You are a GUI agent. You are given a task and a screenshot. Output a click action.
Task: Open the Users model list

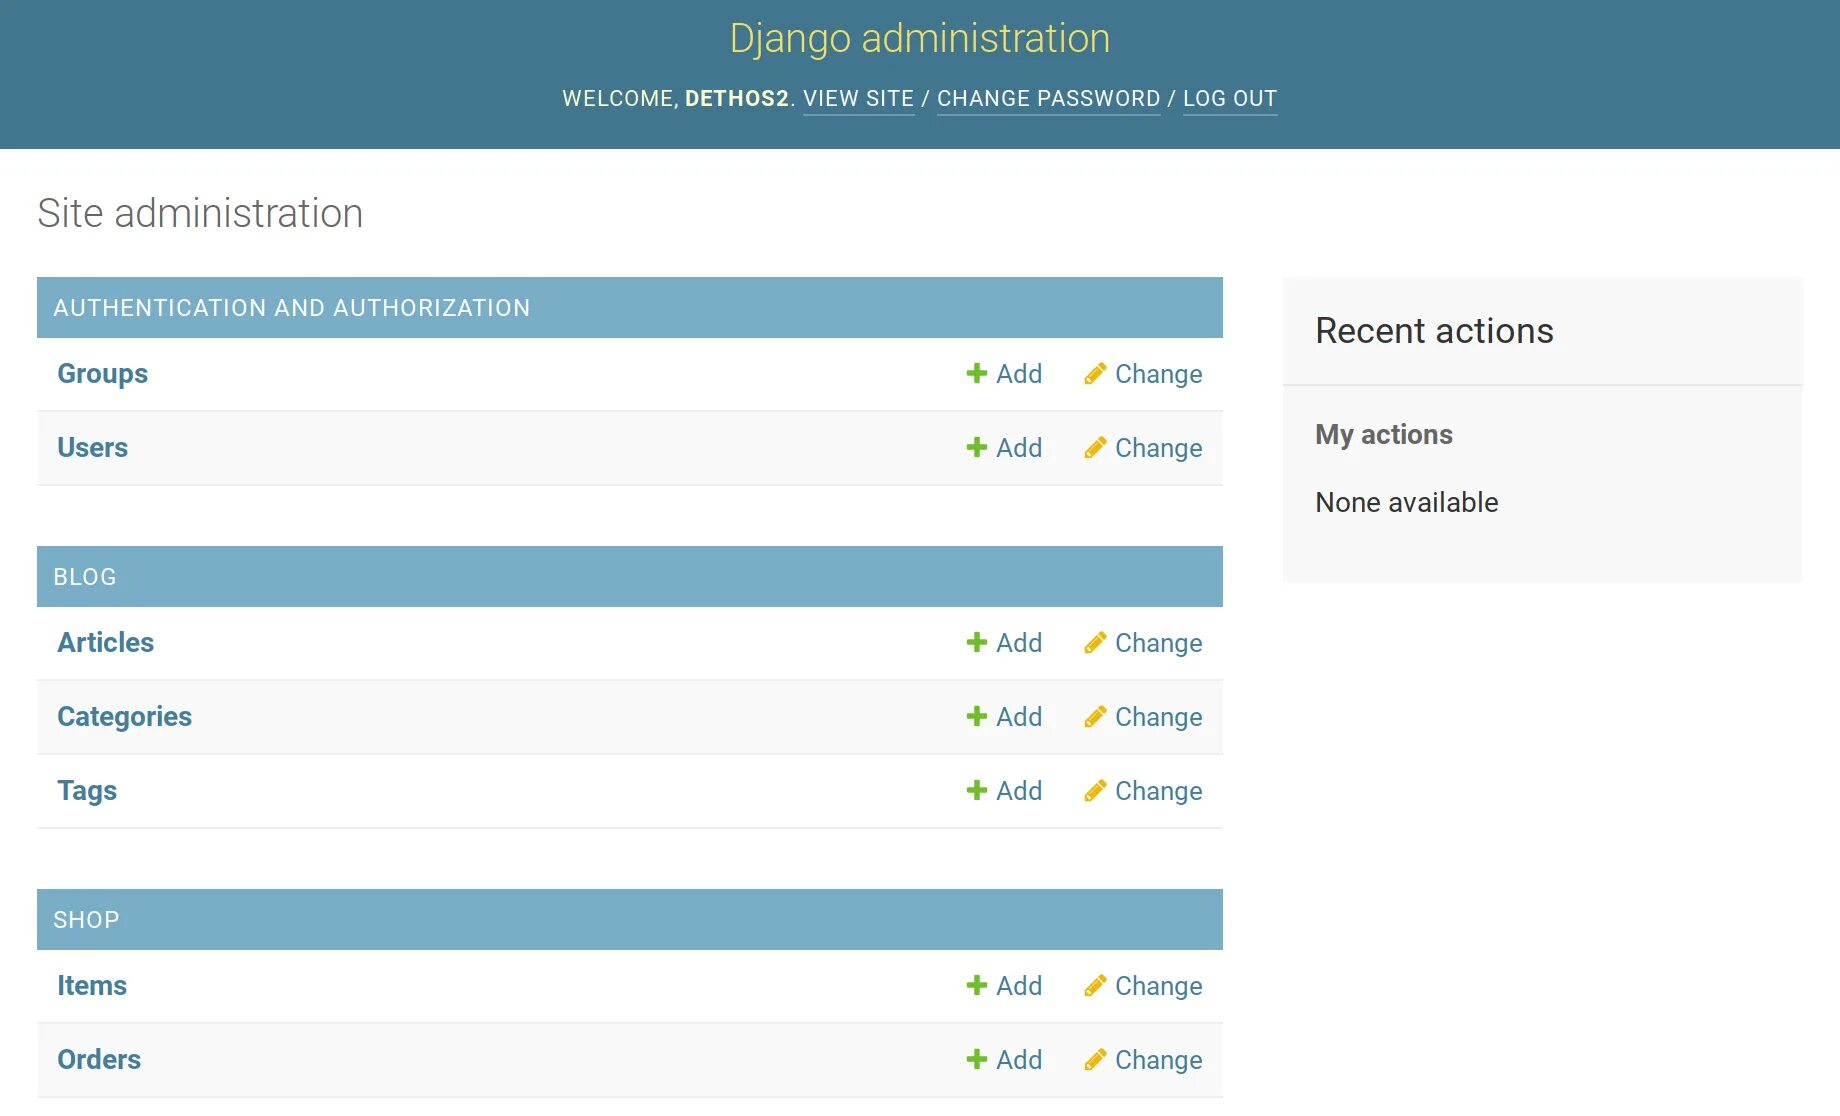[x=92, y=447]
